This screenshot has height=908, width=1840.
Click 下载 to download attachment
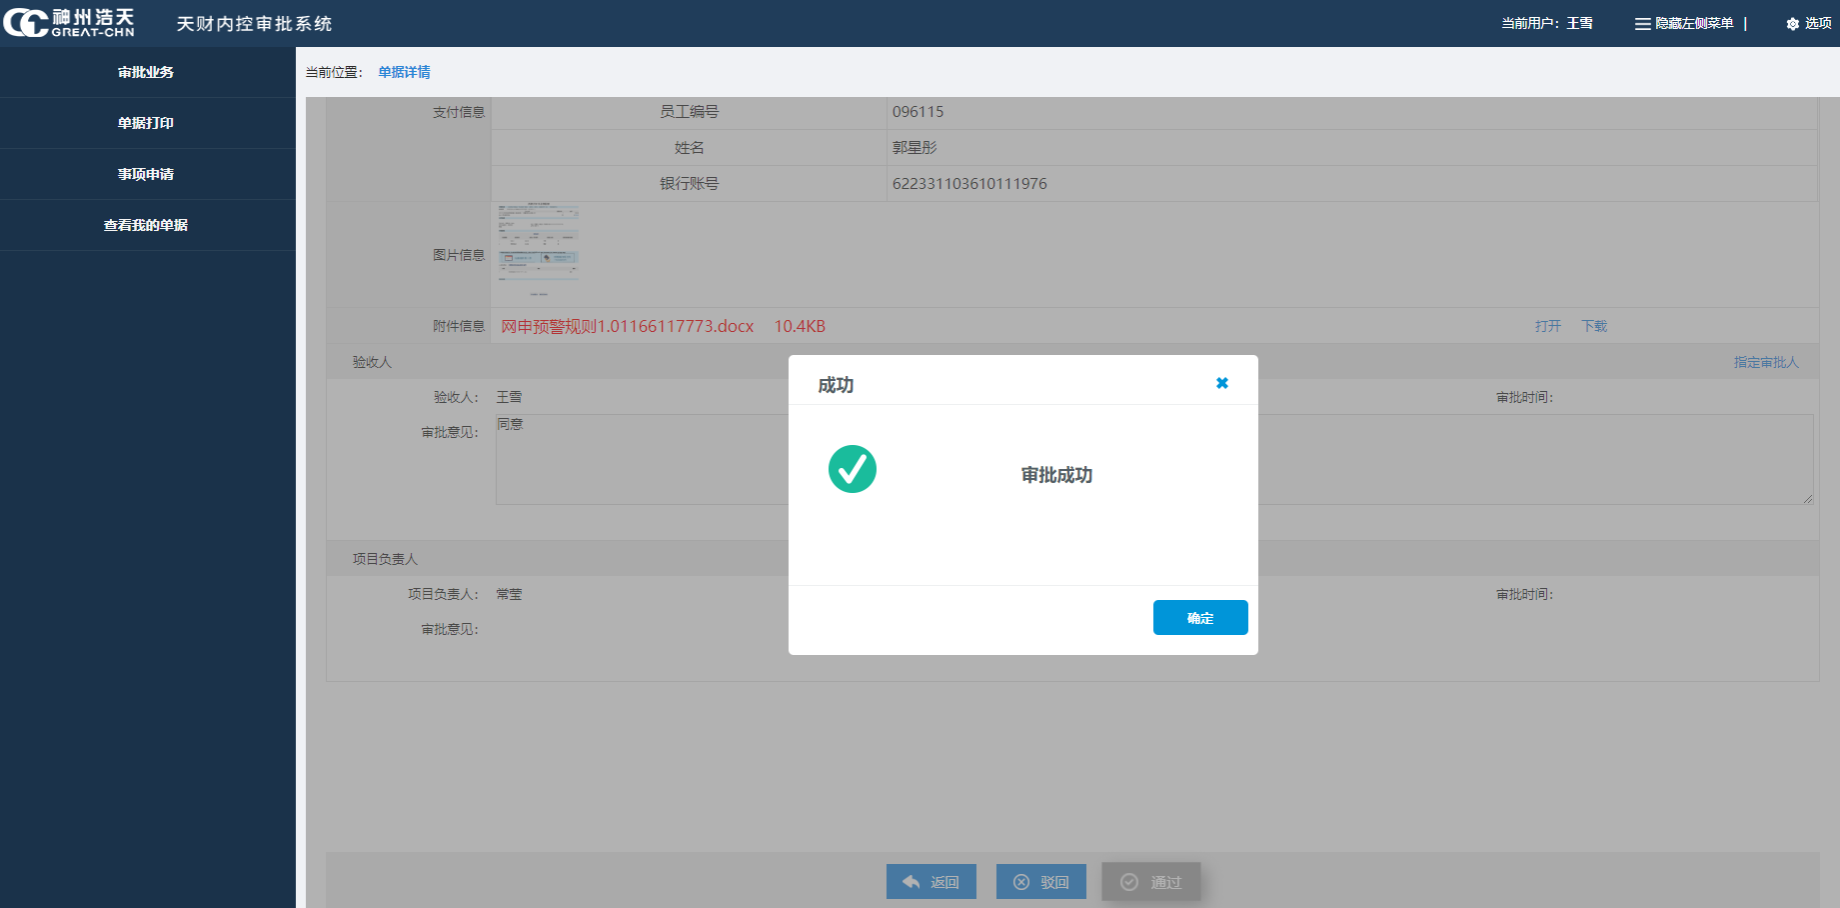(x=1593, y=326)
